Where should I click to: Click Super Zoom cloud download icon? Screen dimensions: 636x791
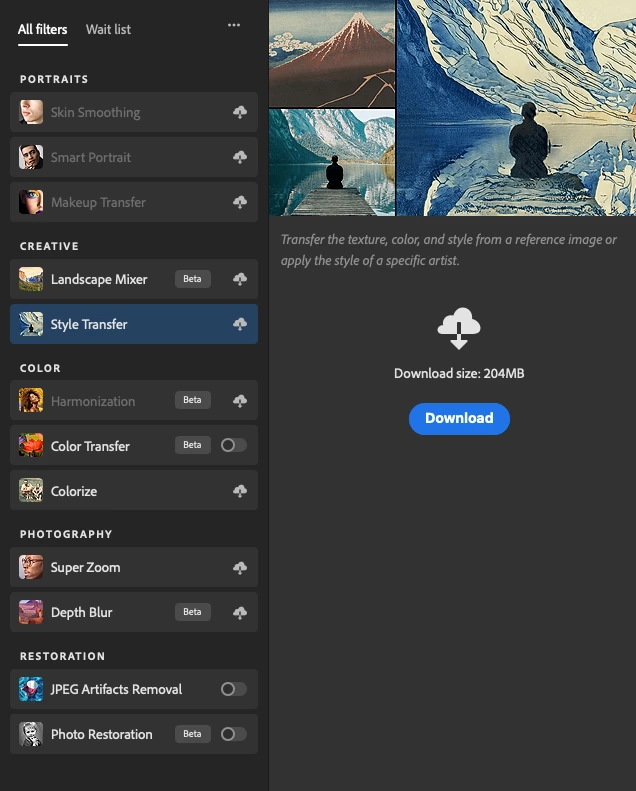(x=240, y=568)
